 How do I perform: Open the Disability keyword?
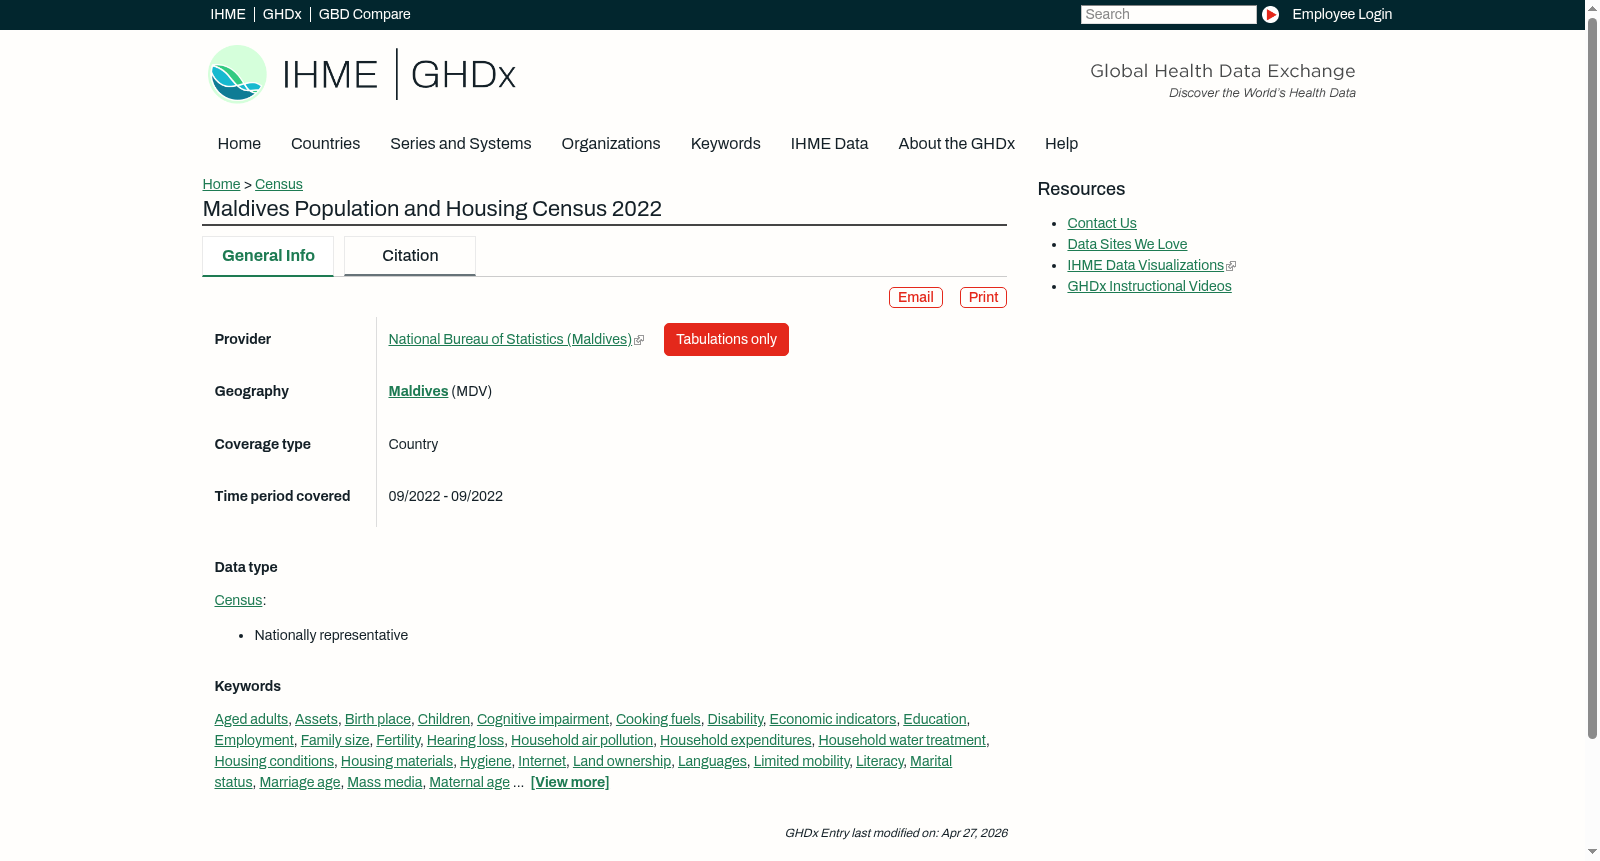[735, 720]
